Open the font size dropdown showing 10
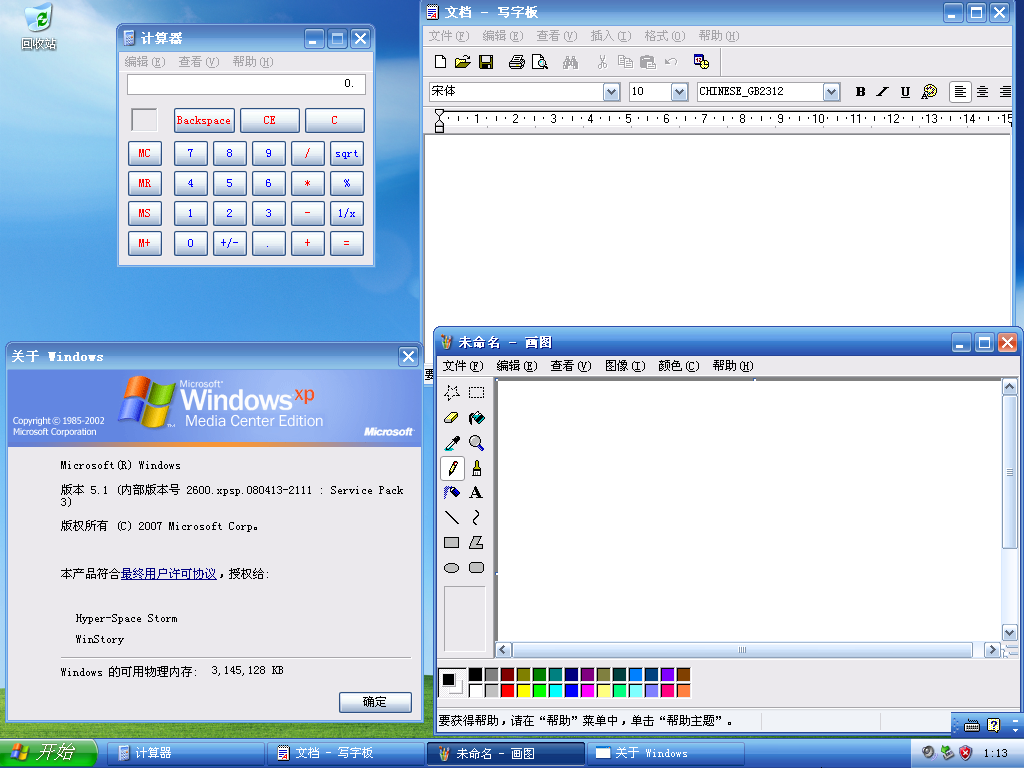 [679, 92]
